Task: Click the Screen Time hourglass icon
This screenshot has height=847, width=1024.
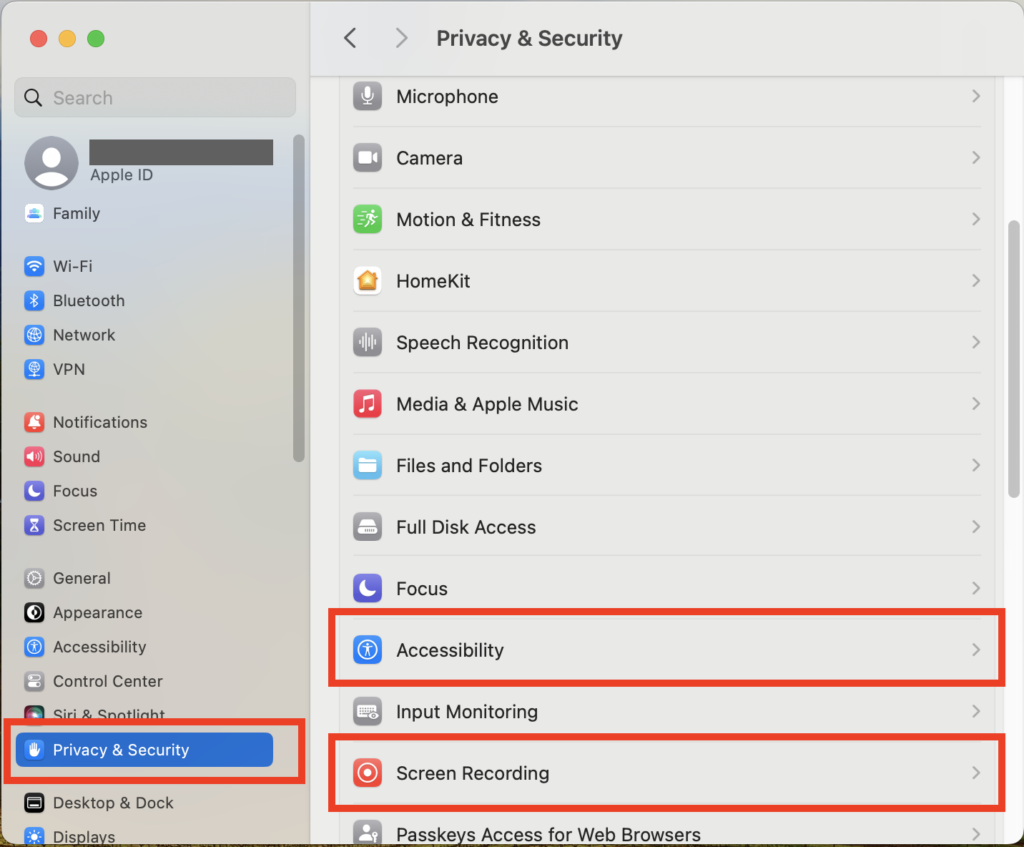Action: point(34,525)
